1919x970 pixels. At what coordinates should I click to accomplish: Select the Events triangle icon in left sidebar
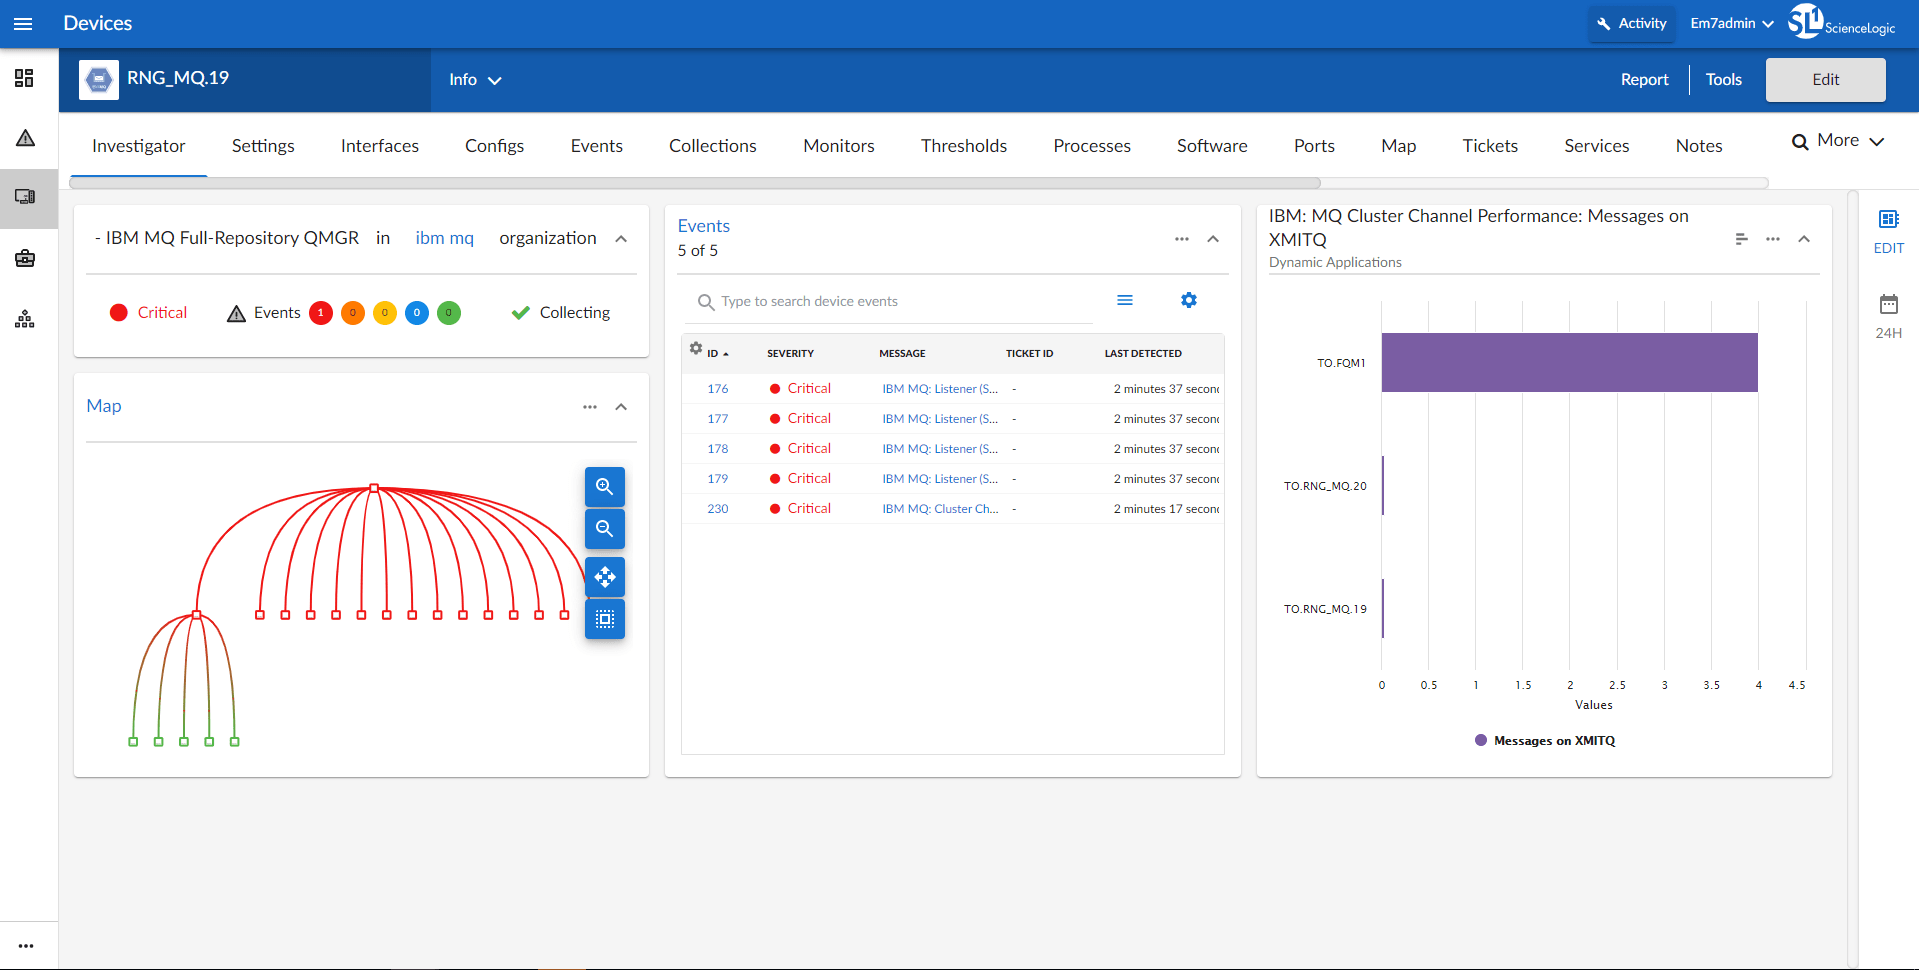24,138
